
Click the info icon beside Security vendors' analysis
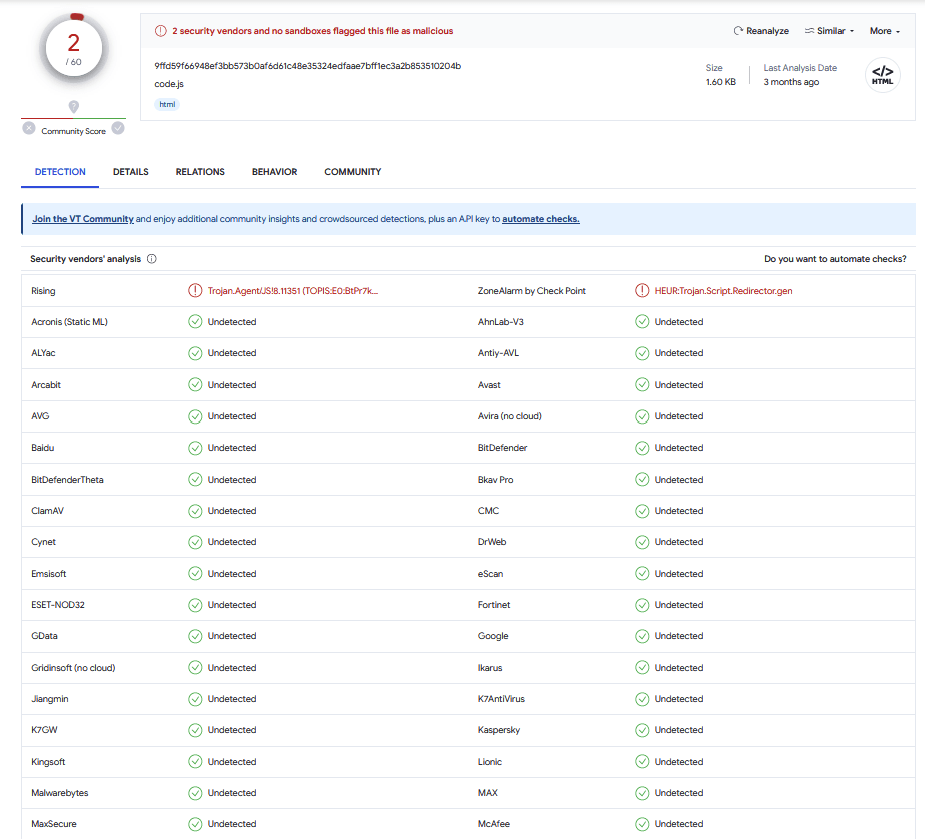coord(152,259)
